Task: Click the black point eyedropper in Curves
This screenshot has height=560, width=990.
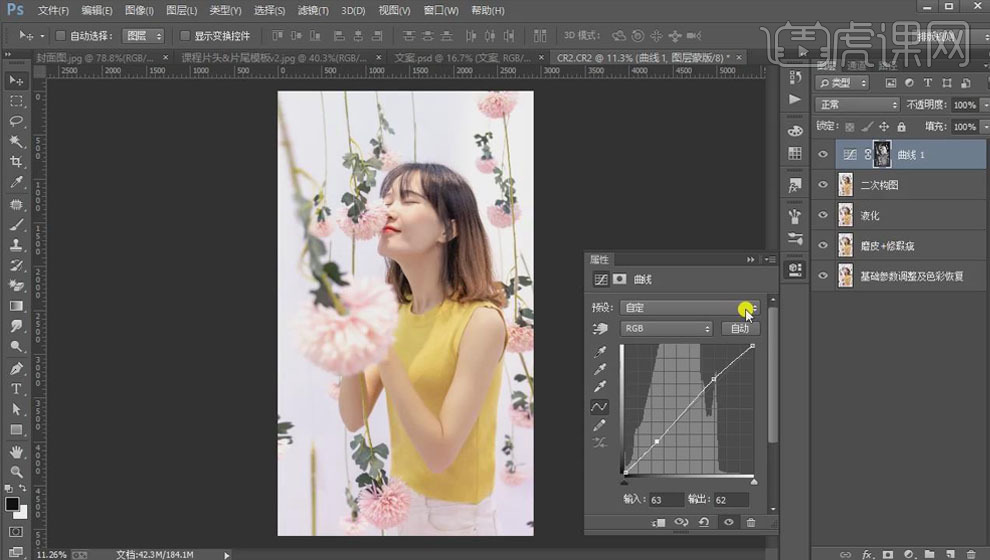Action: click(600, 352)
